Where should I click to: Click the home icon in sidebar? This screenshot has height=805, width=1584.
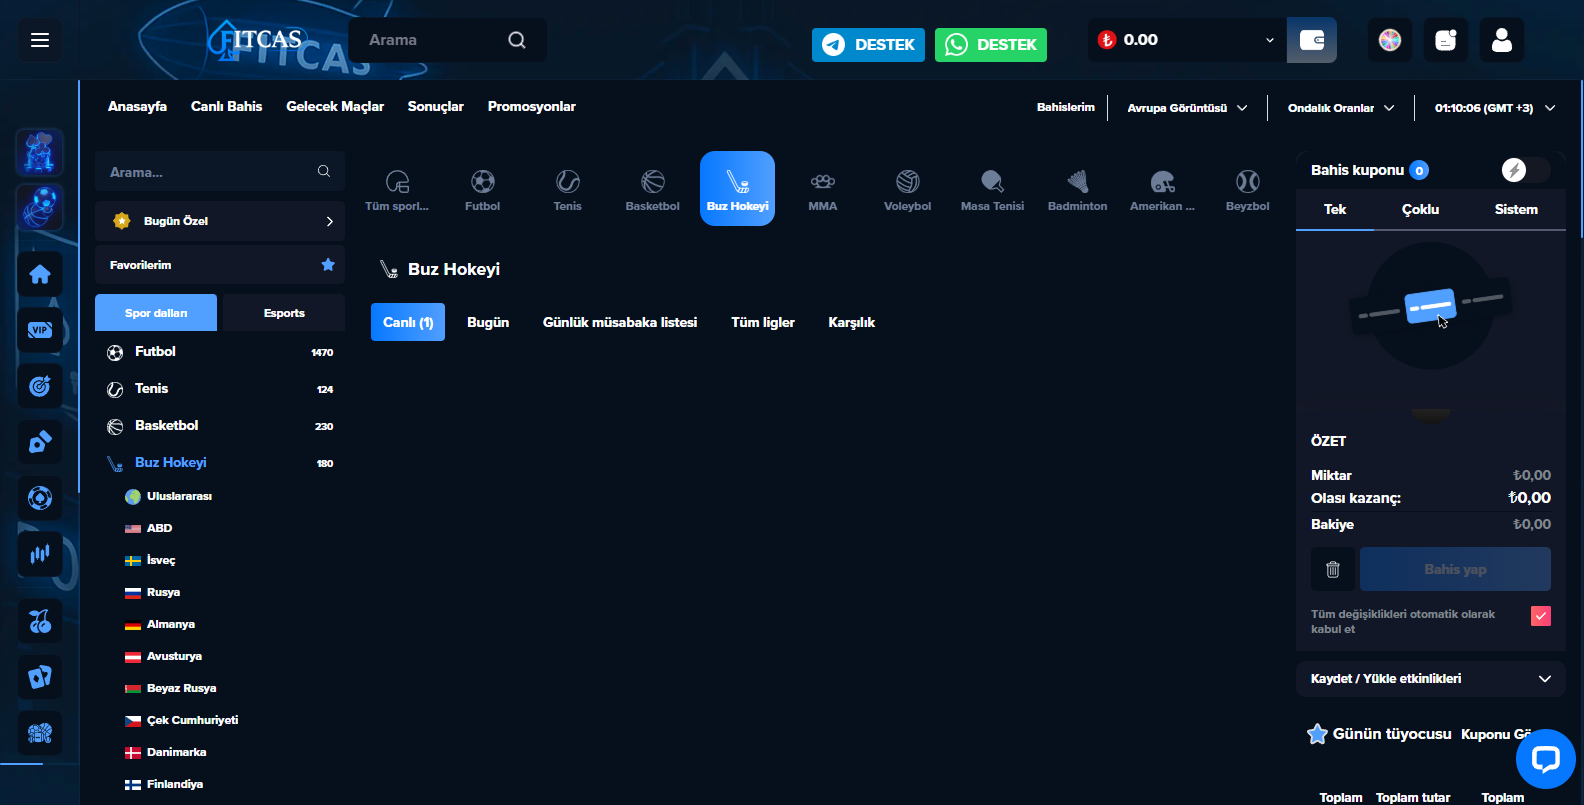(x=40, y=274)
